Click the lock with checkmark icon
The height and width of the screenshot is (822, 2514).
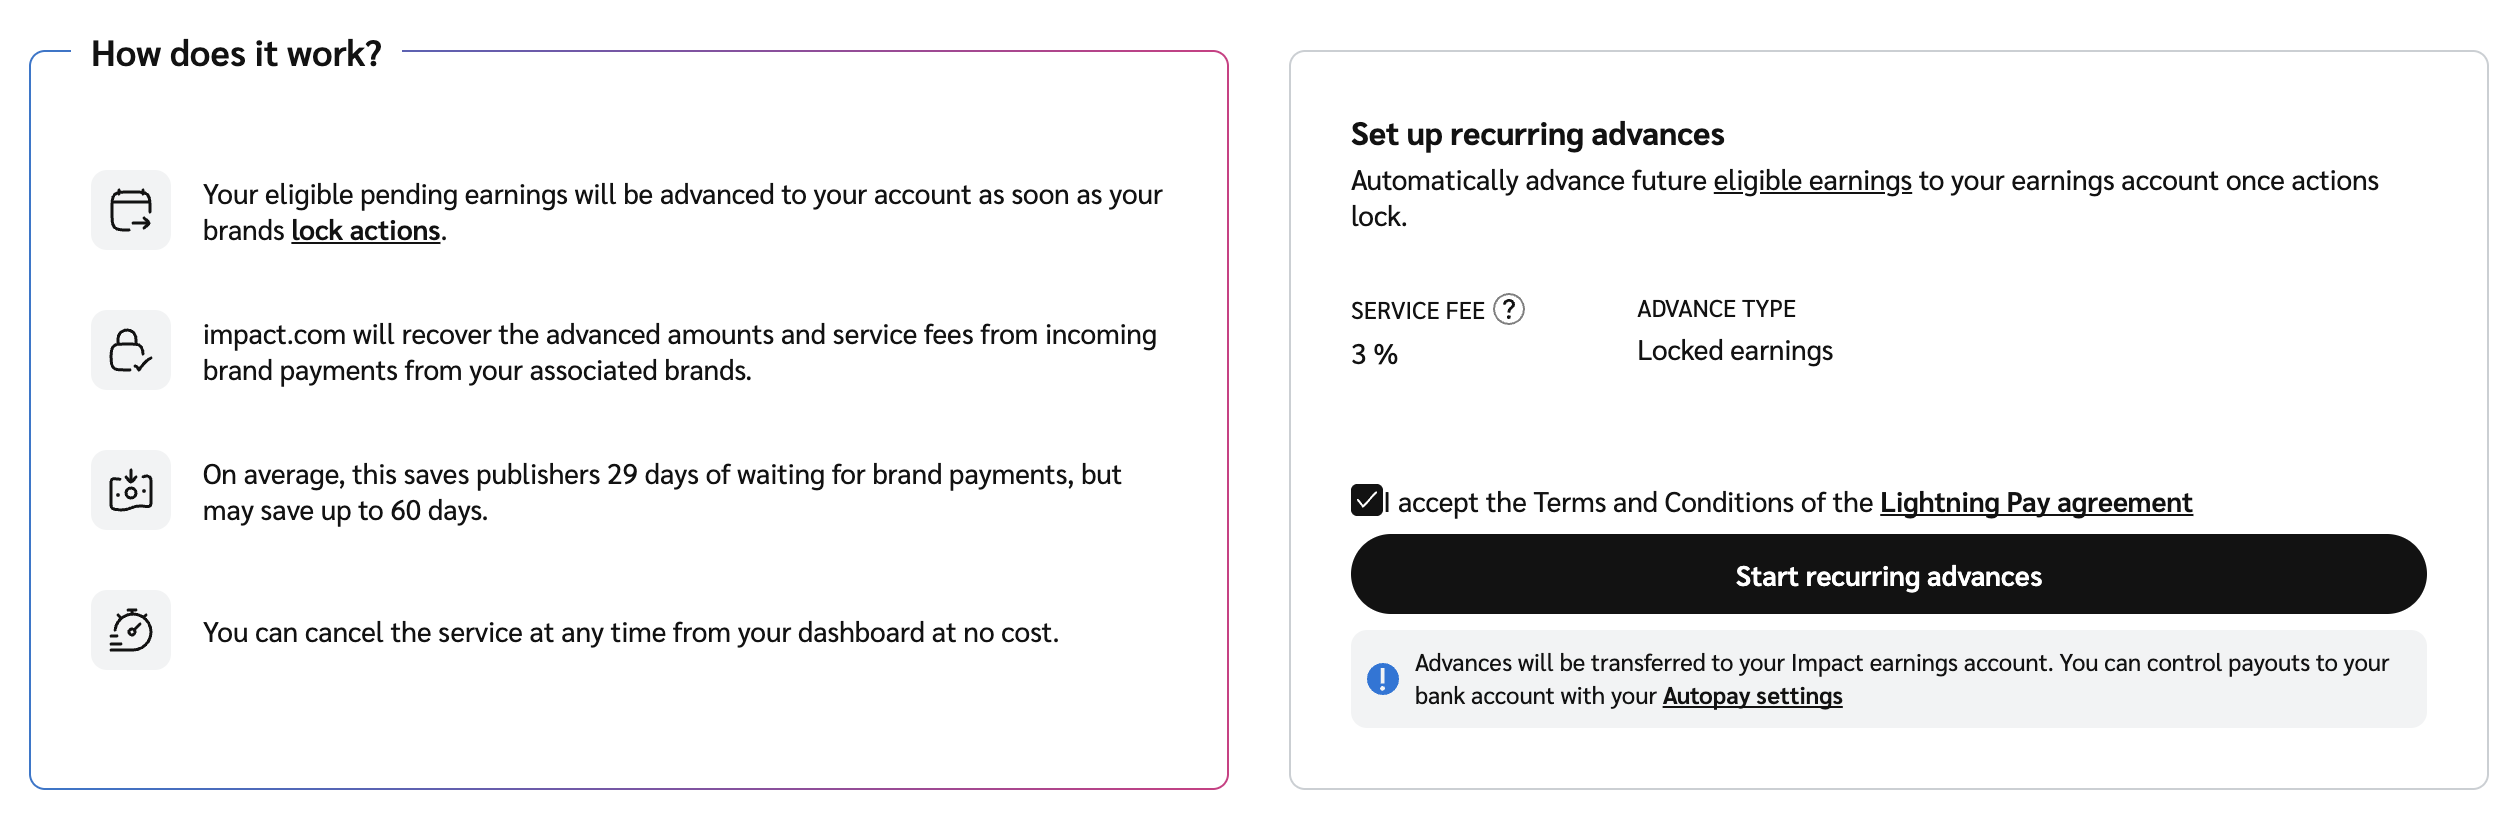(x=130, y=350)
